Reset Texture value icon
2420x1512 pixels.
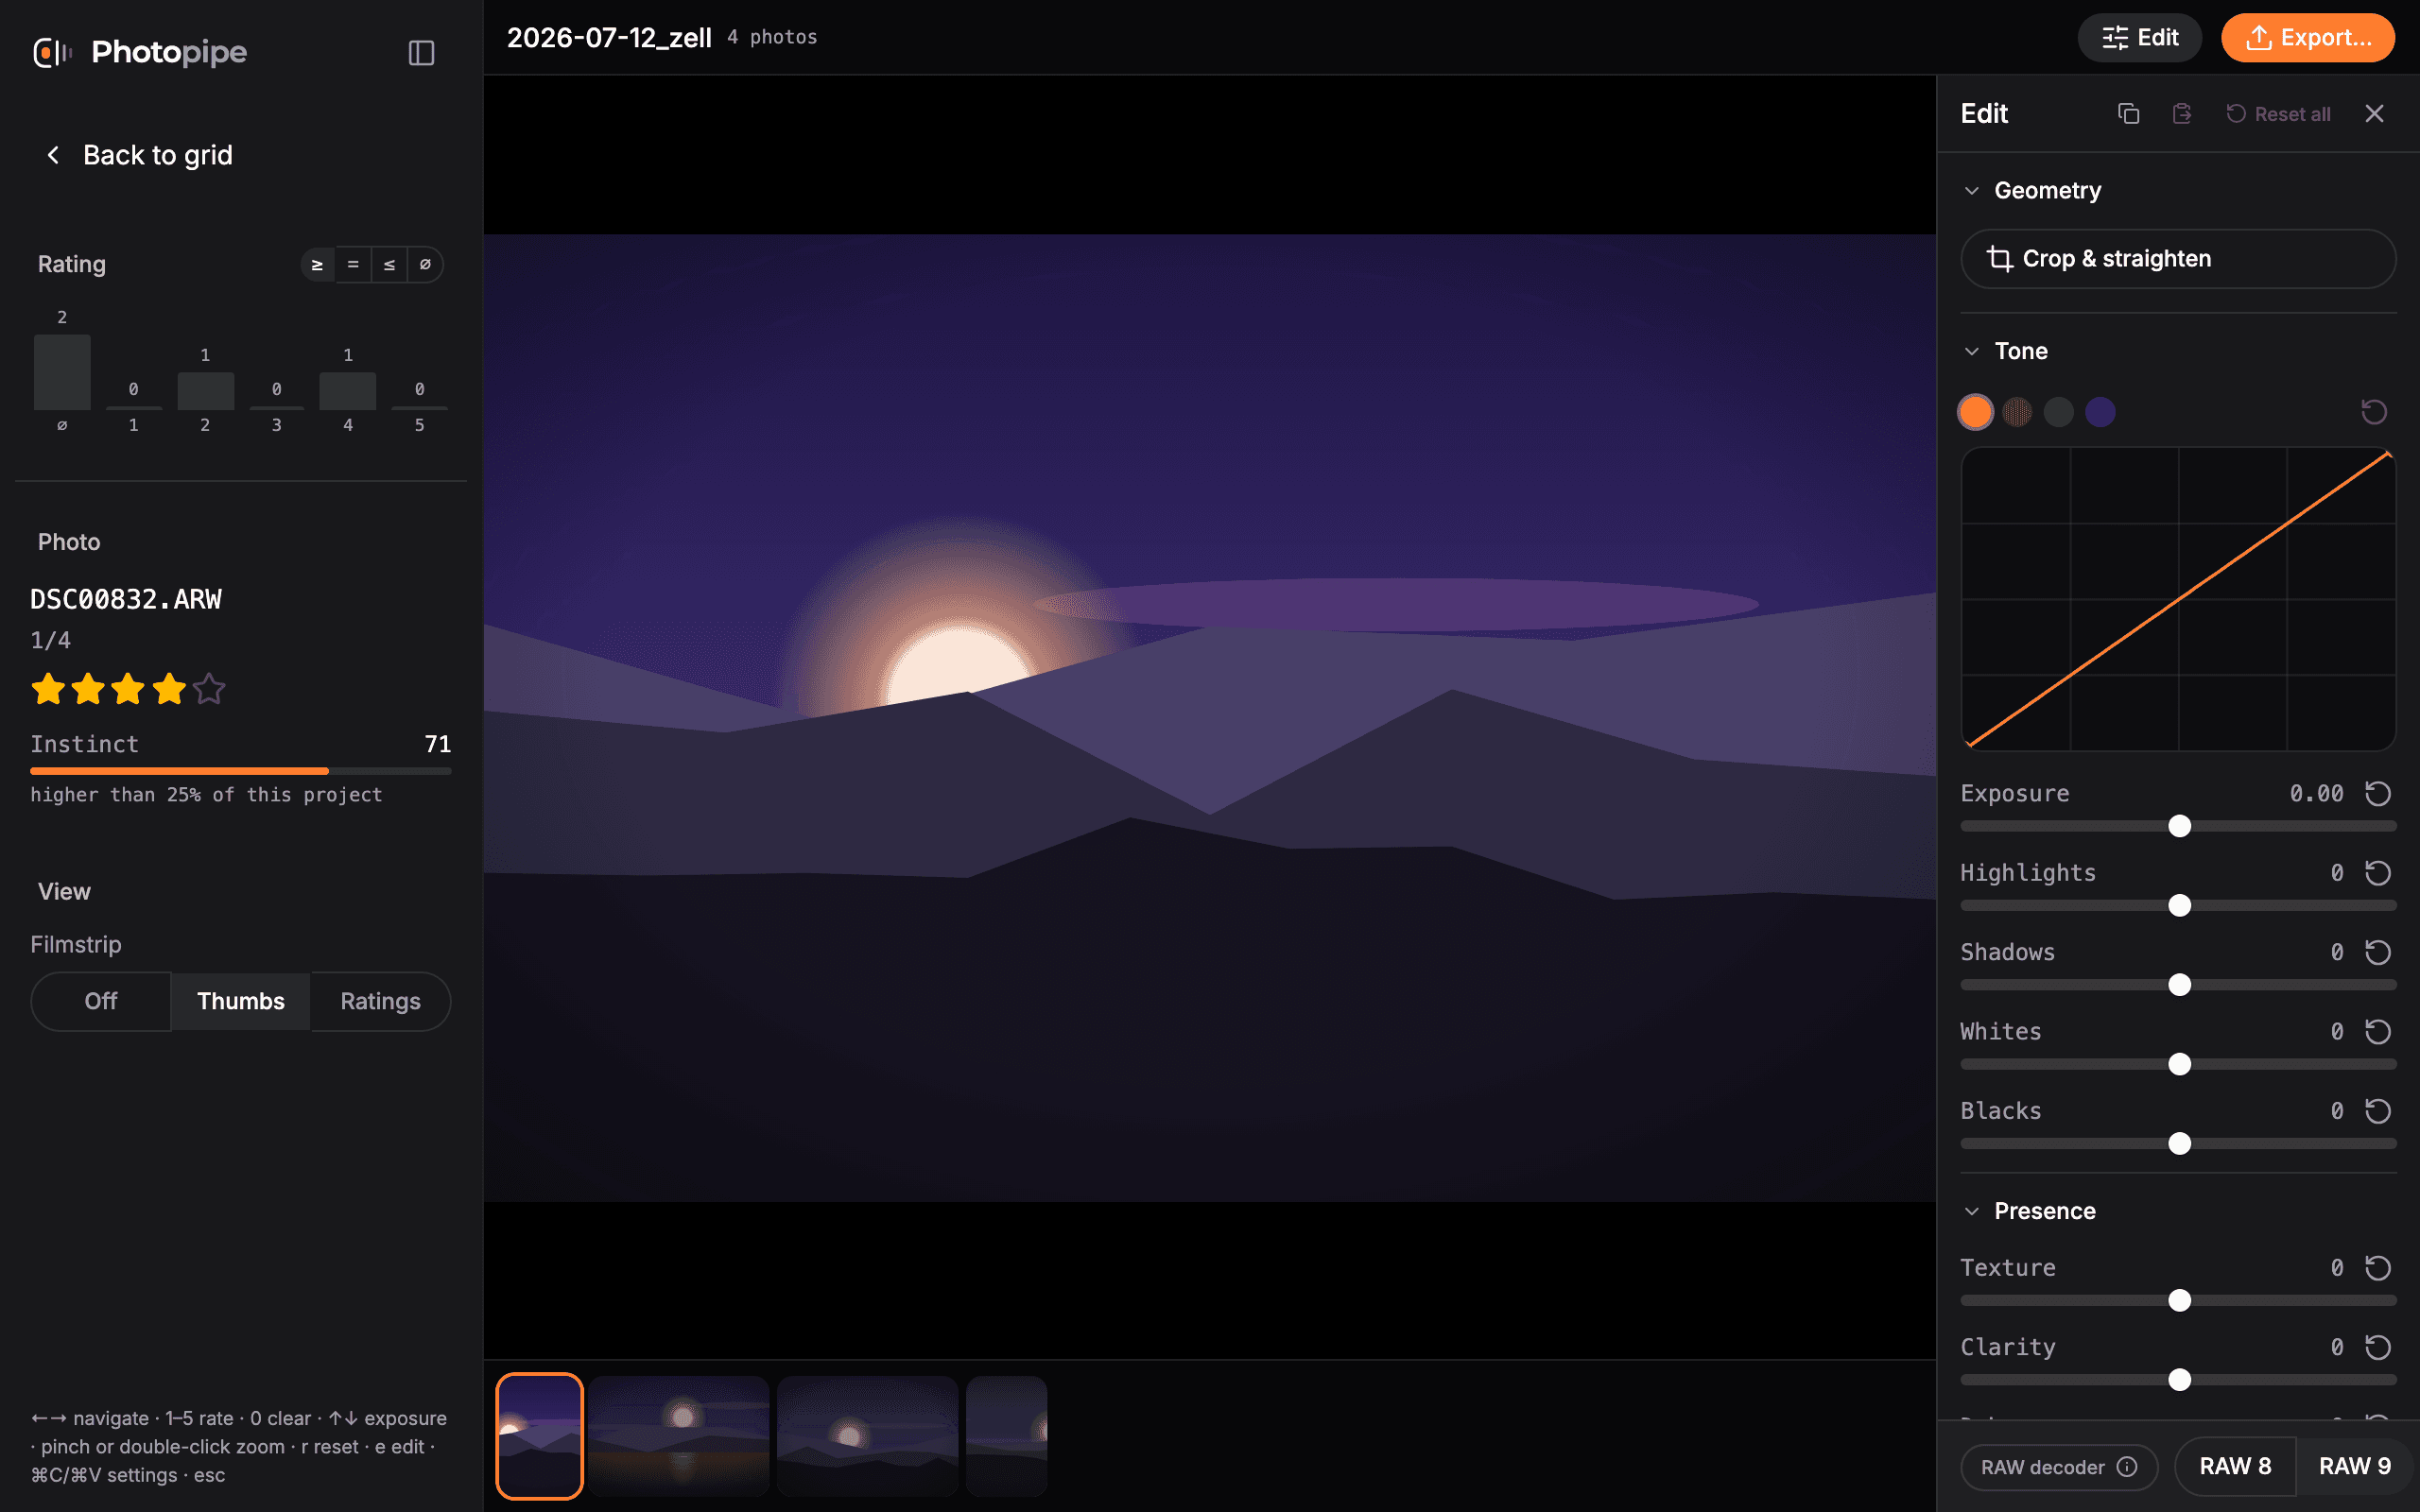pos(2378,1268)
